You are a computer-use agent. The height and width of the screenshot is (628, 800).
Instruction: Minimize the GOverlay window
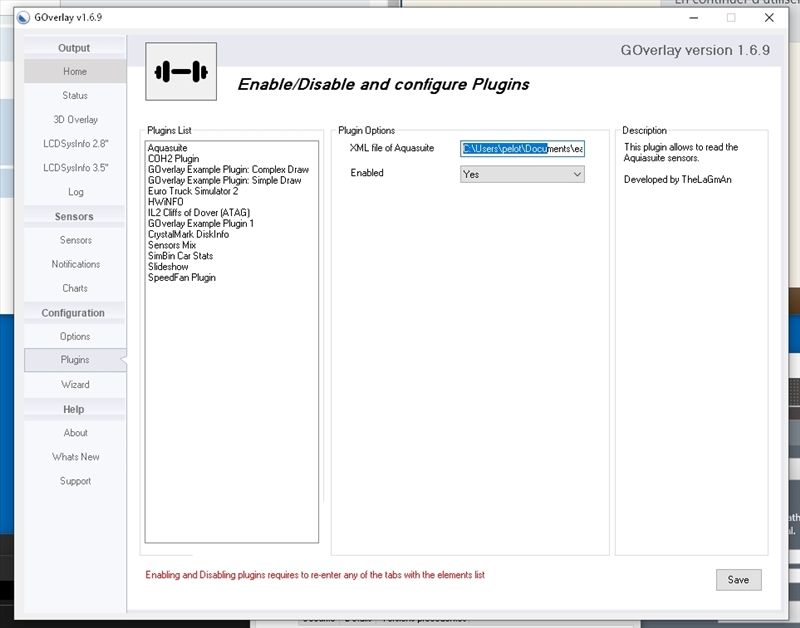693,18
